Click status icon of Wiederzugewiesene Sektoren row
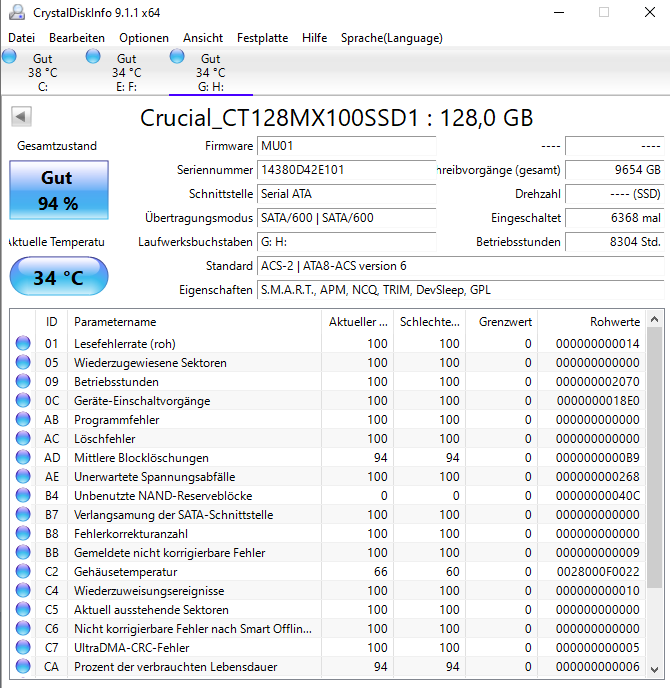This screenshot has width=670, height=688. tap(23, 362)
